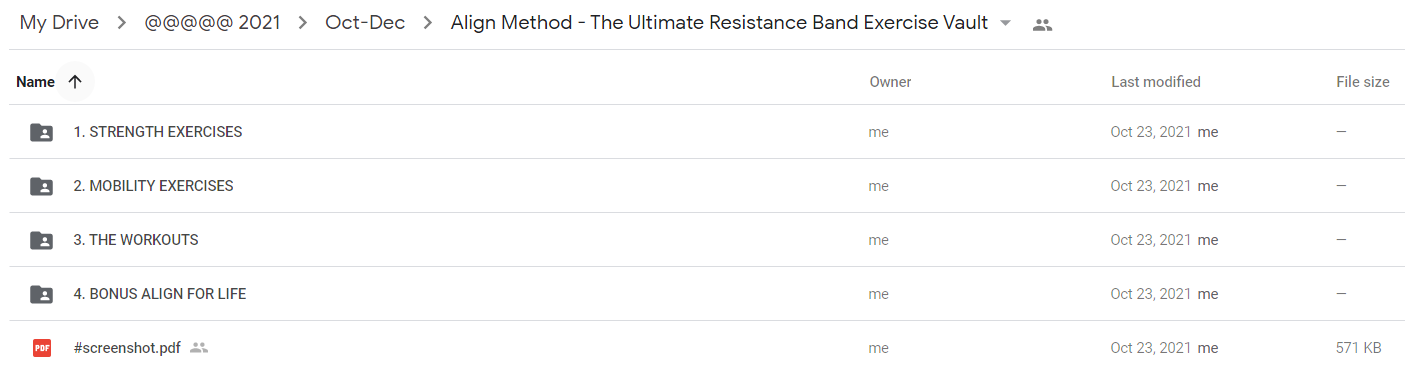Image resolution: width=1405 pixels, height=369 pixels.
Task: Click the red PDF icon for #screenshot.pdf
Action: (41, 348)
